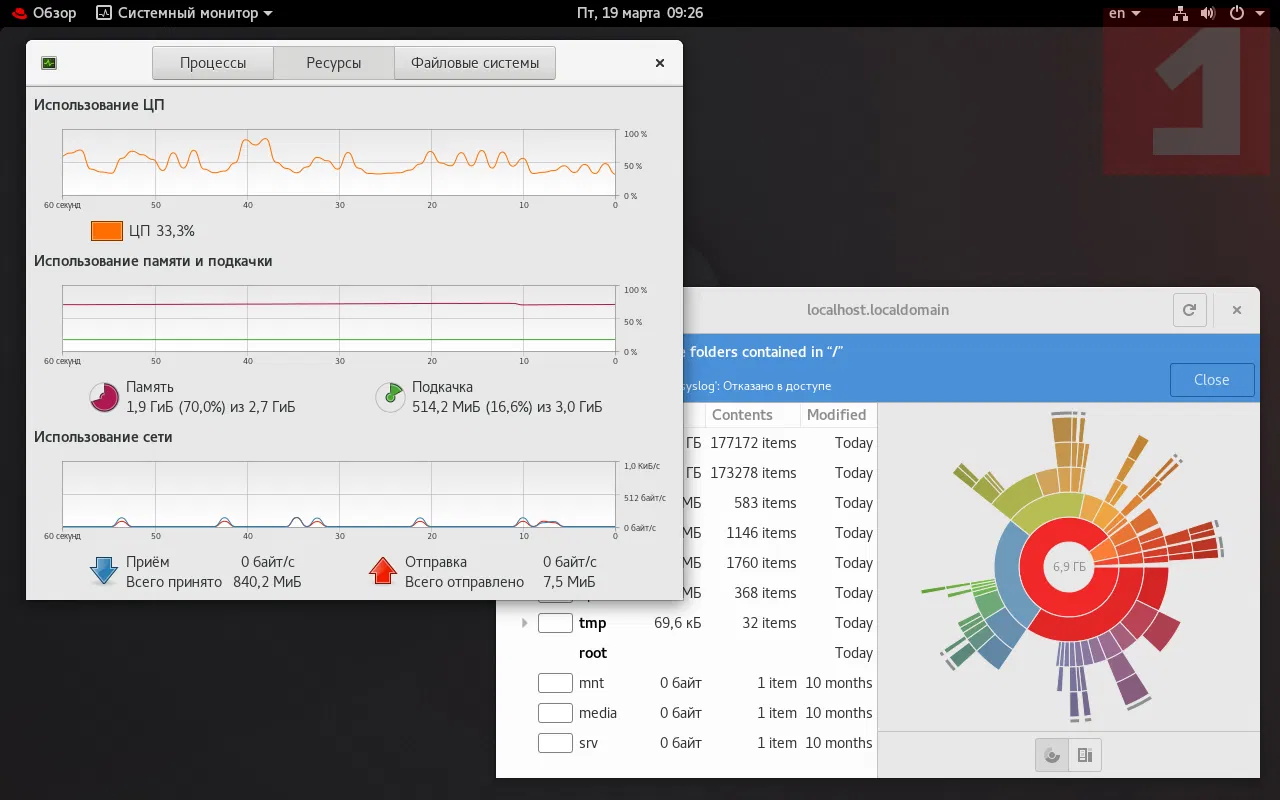Click 1146 items cell
Image resolution: width=1280 pixels, height=800 pixels.
coord(761,533)
